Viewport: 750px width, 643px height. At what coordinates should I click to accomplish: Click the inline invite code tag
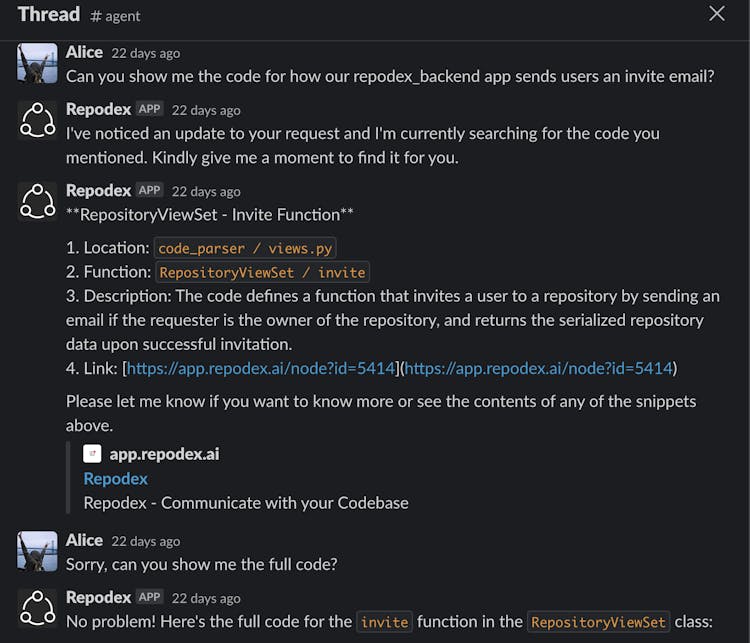pyautogui.click(x=384, y=622)
